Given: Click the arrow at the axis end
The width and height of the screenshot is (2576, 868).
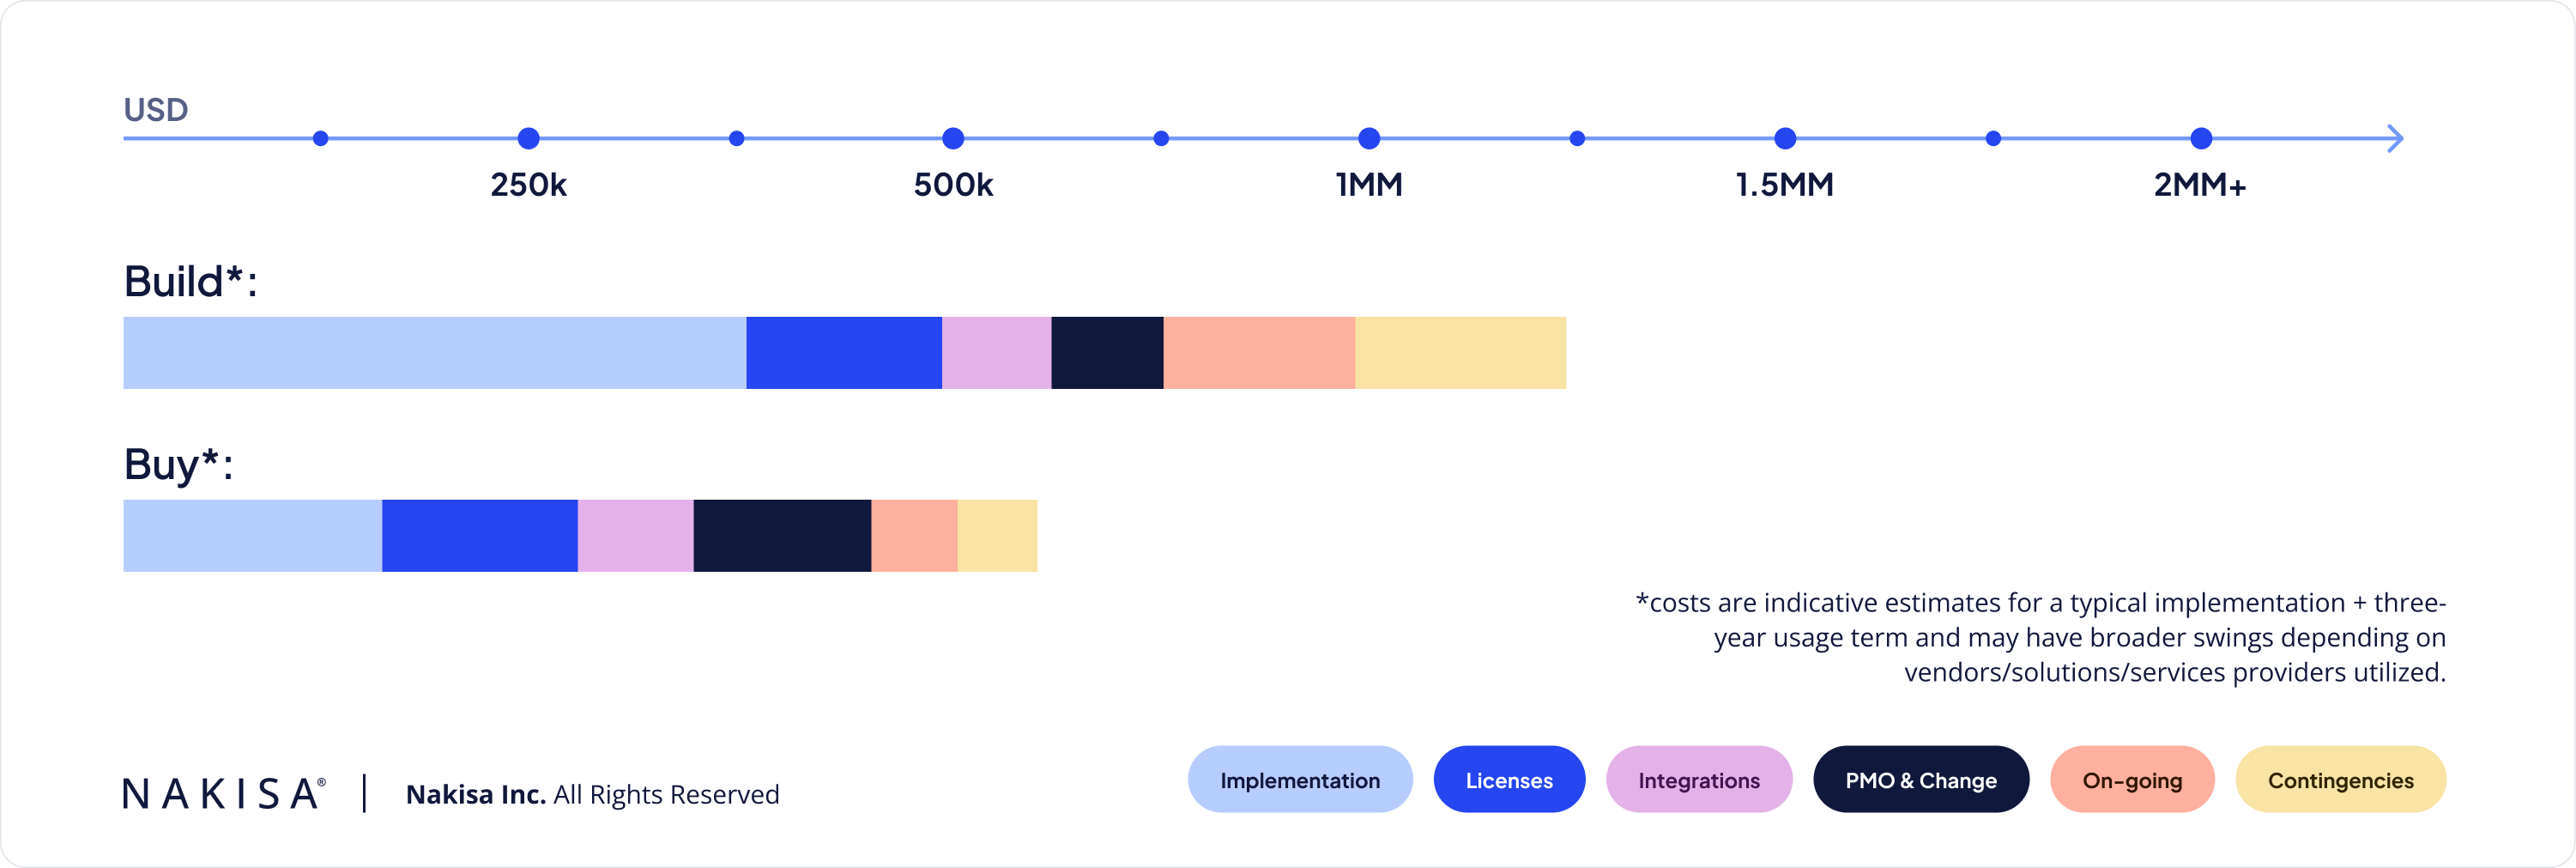Looking at the screenshot, I should coord(2394,138).
